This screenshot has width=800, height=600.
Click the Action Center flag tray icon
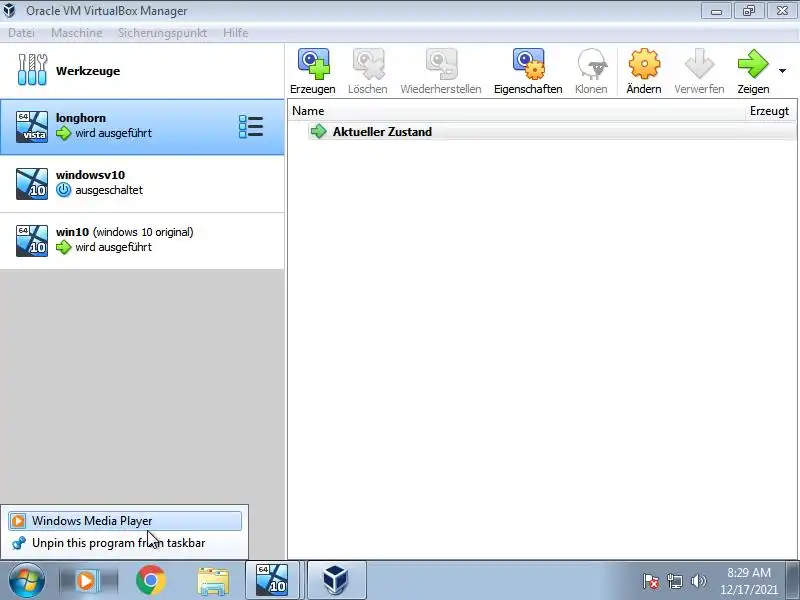(x=650, y=581)
